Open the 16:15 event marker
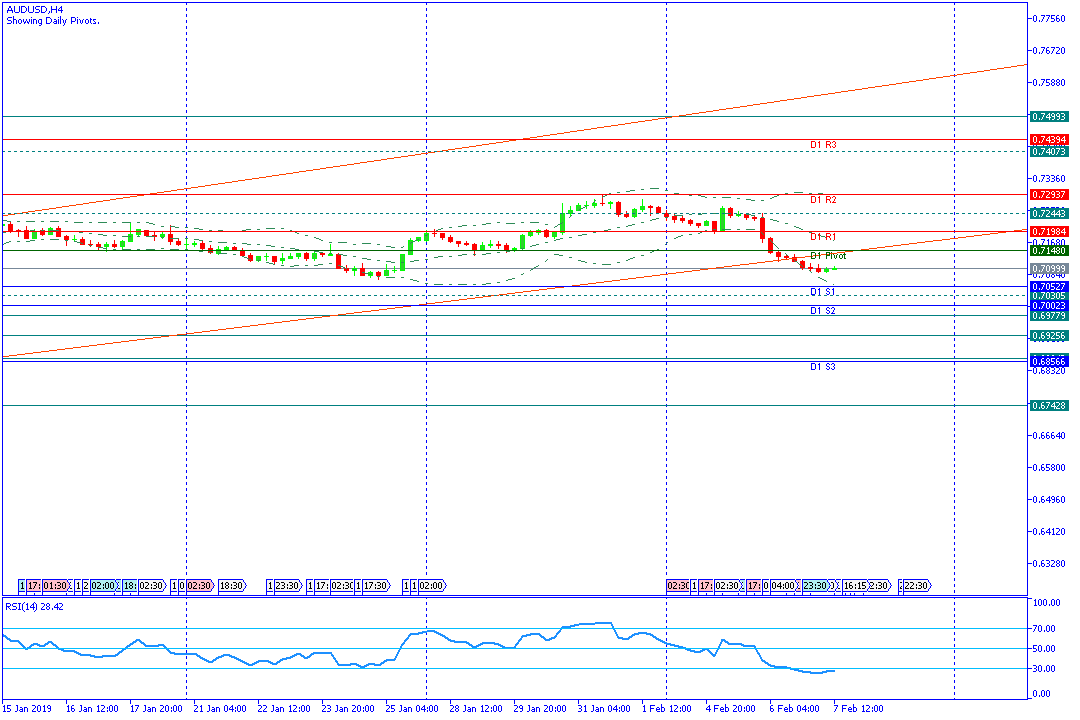Viewport: 1080px width, 720px height. coord(855,585)
